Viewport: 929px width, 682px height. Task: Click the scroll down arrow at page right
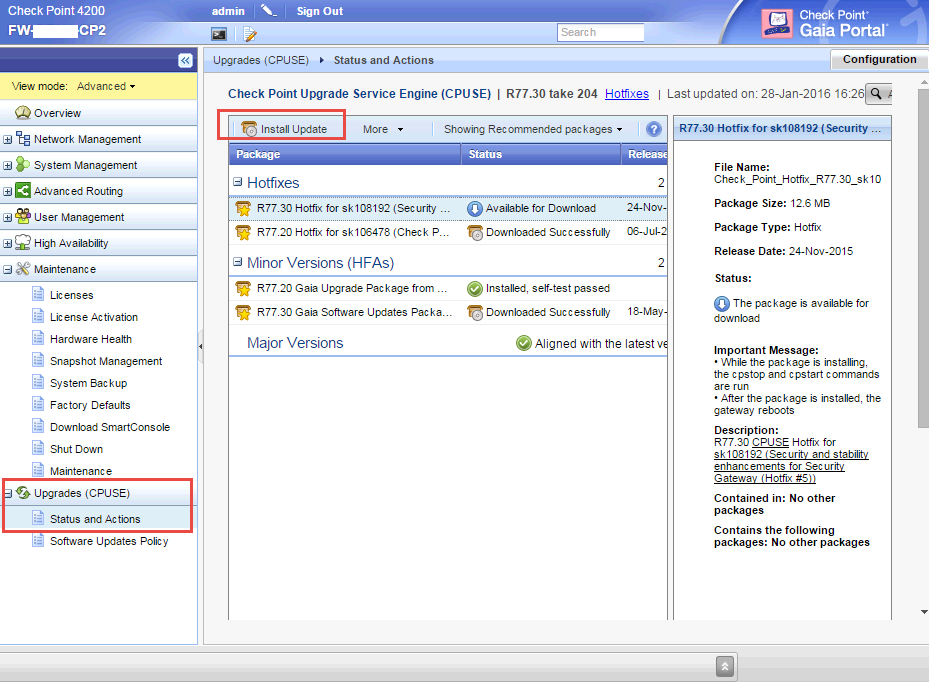pyautogui.click(x=924, y=612)
